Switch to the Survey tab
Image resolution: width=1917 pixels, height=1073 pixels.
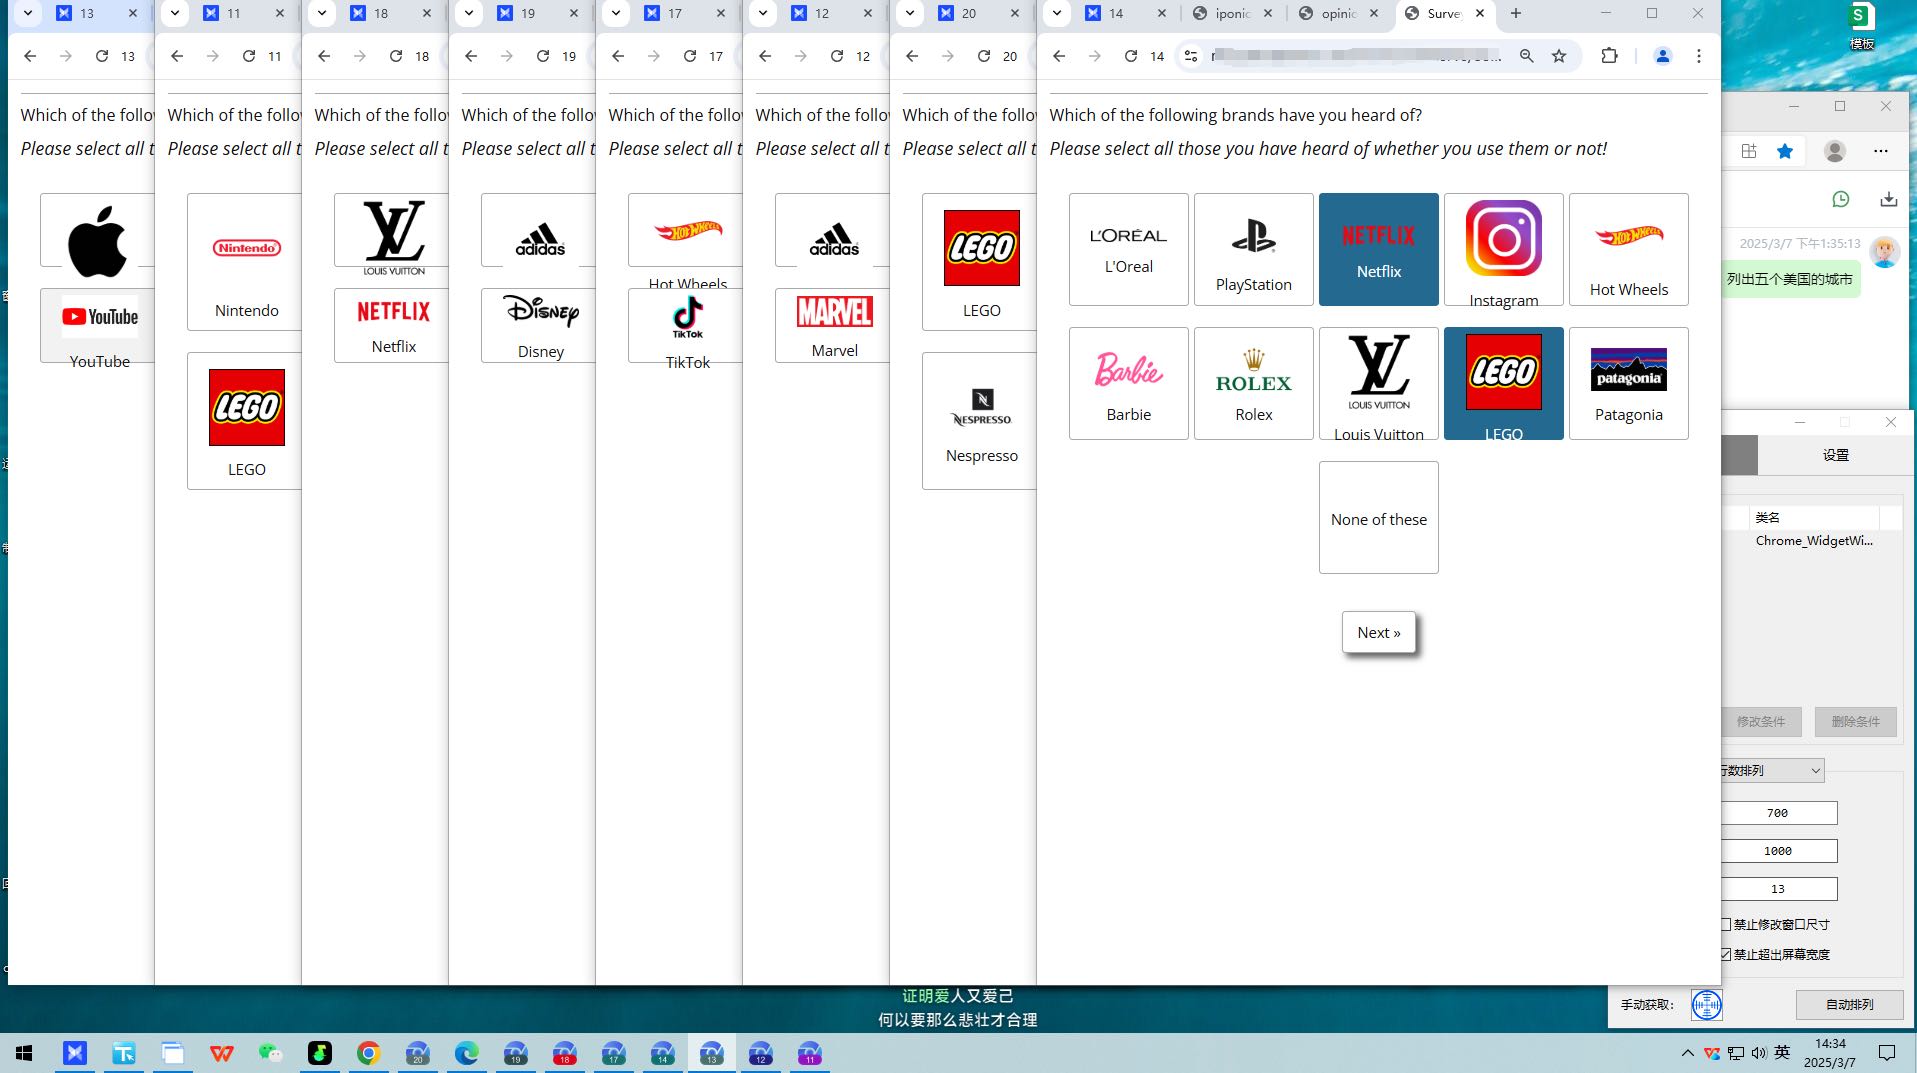[x=1444, y=13]
